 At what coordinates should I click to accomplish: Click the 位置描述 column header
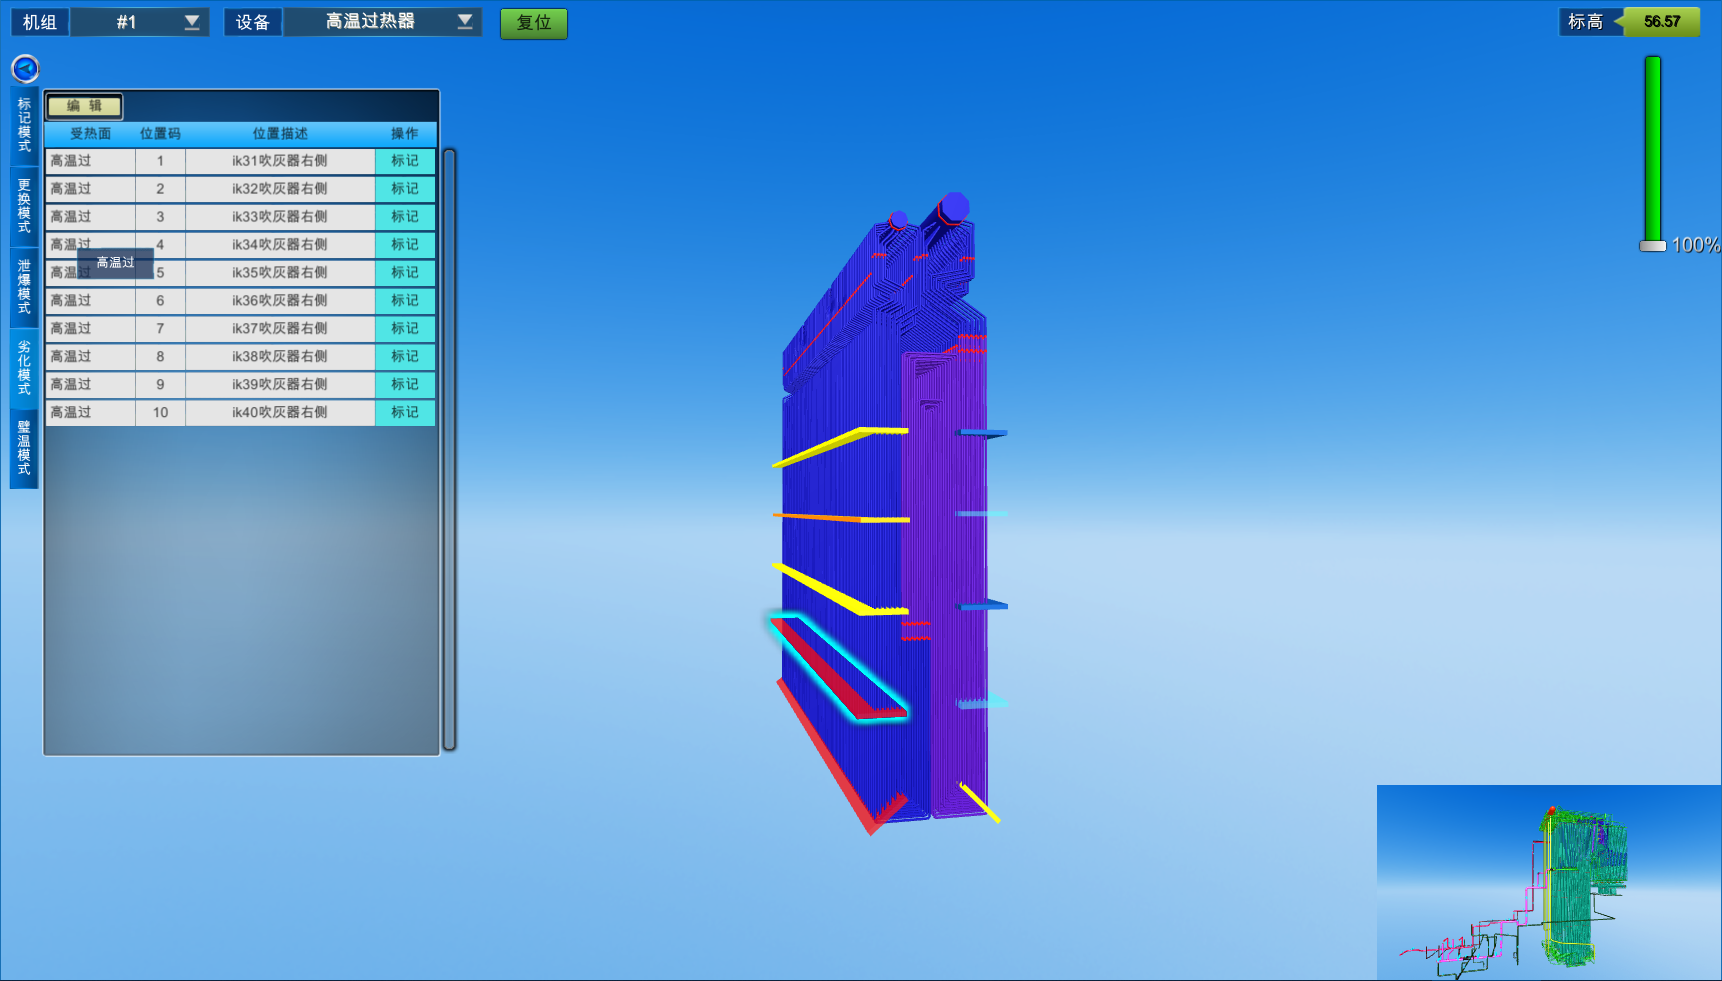coord(280,134)
